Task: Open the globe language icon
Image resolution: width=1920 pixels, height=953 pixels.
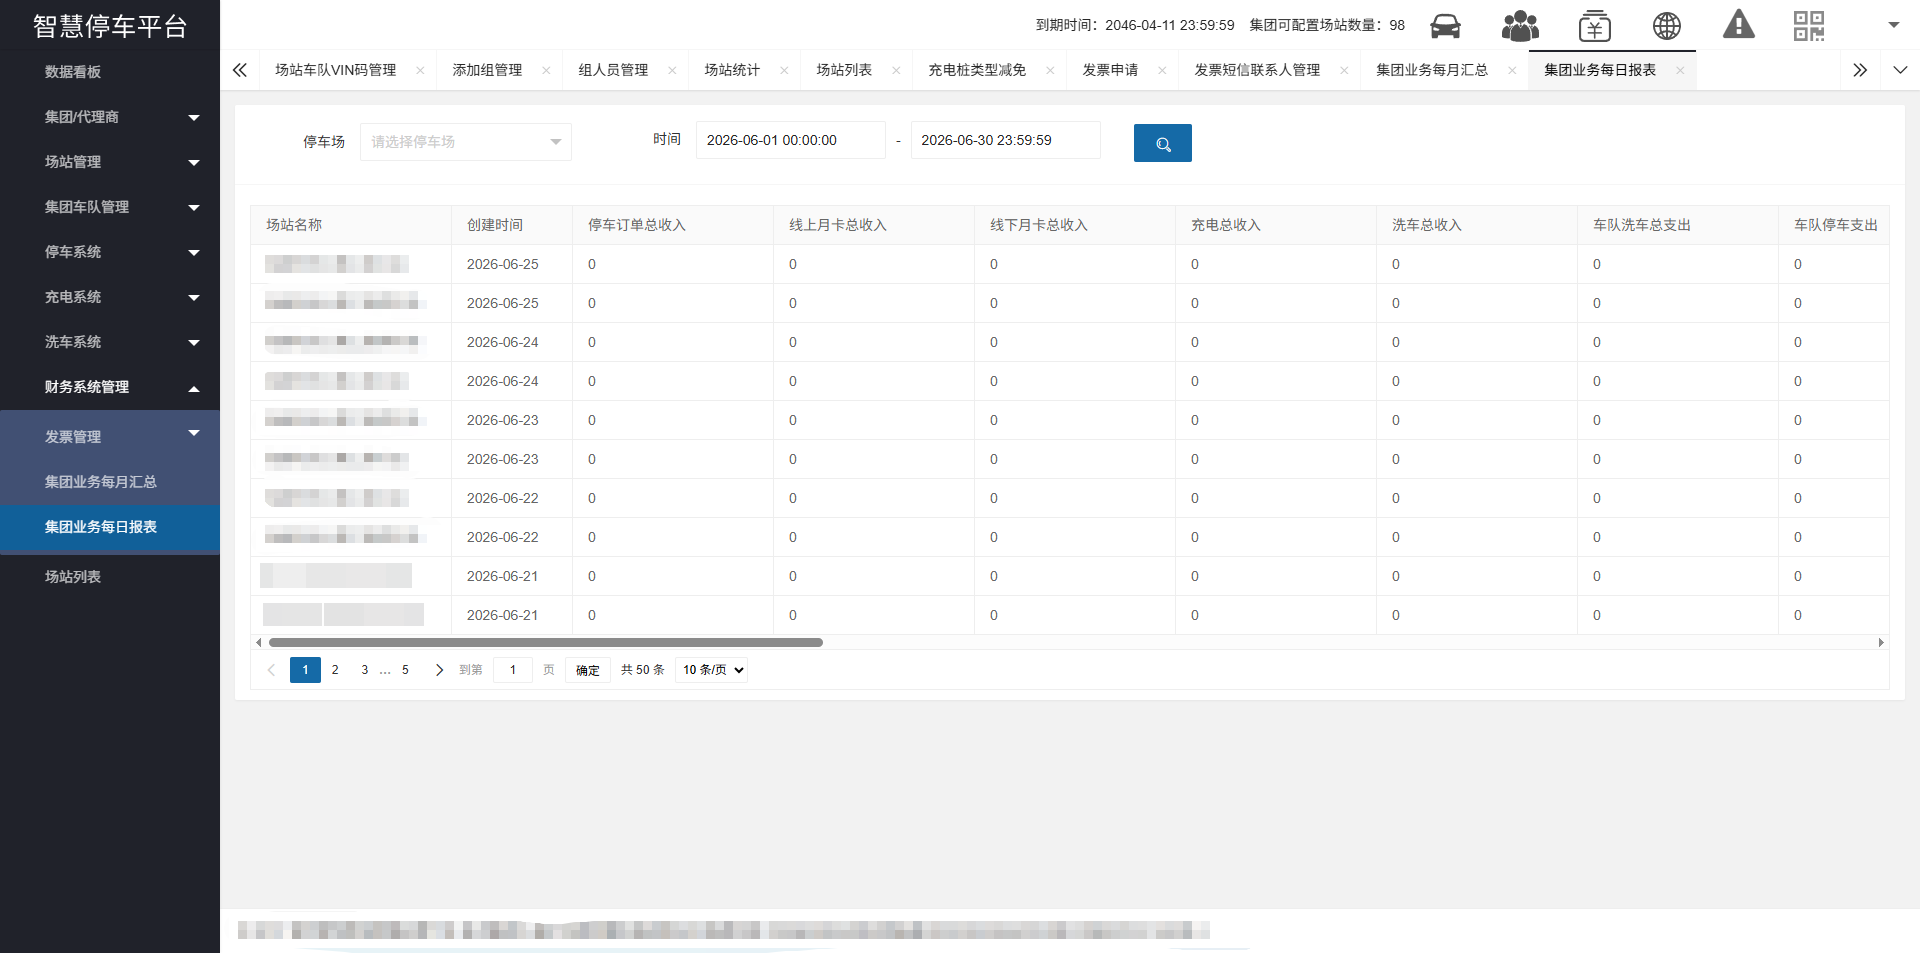Action: click(x=1666, y=26)
